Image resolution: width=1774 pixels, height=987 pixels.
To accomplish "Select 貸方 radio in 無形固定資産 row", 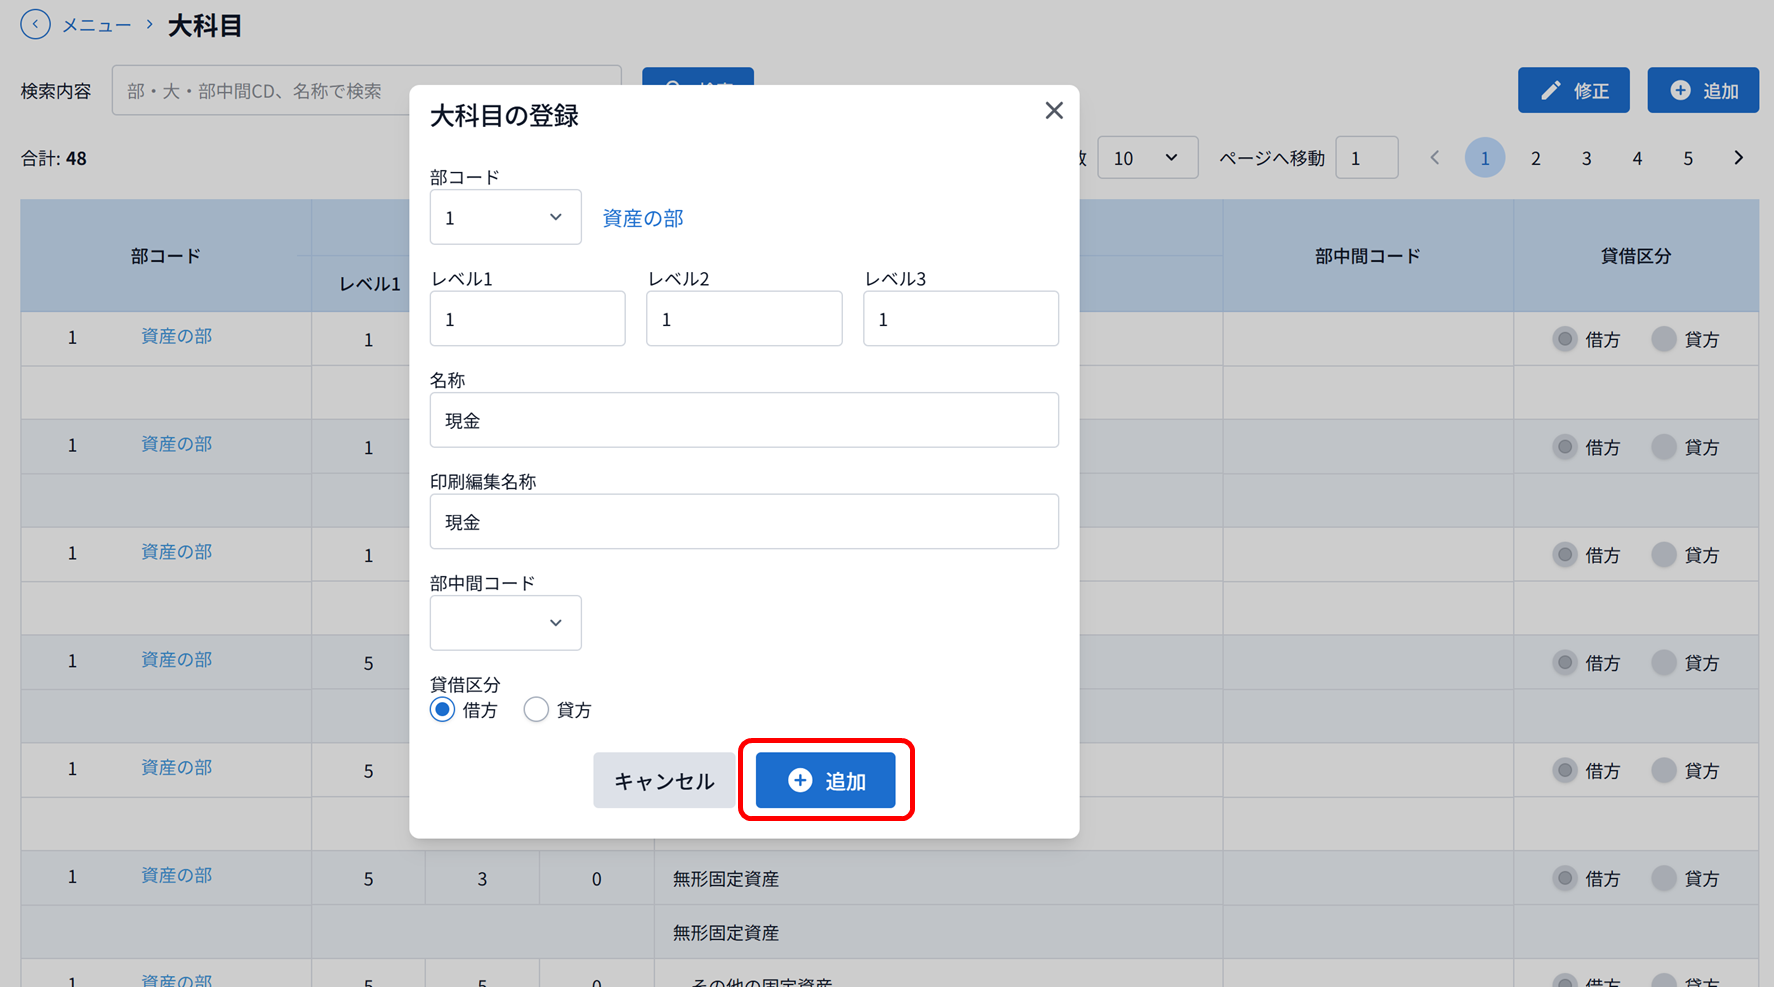I will (1664, 878).
